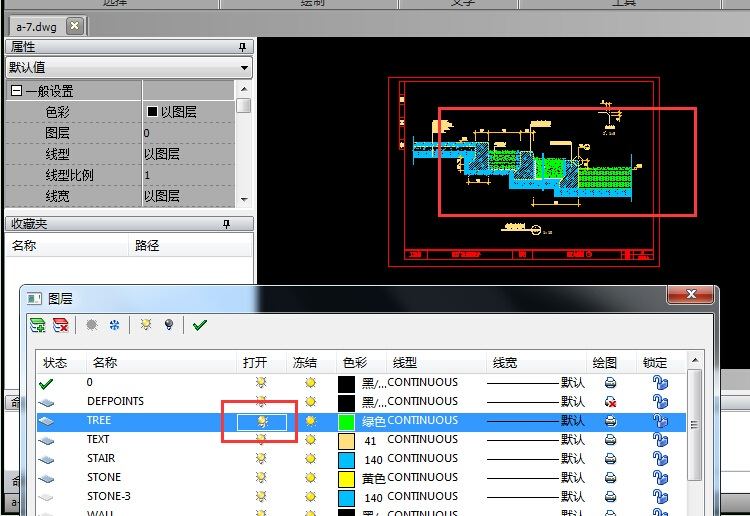Click the 打开 column header

pos(261,362)
